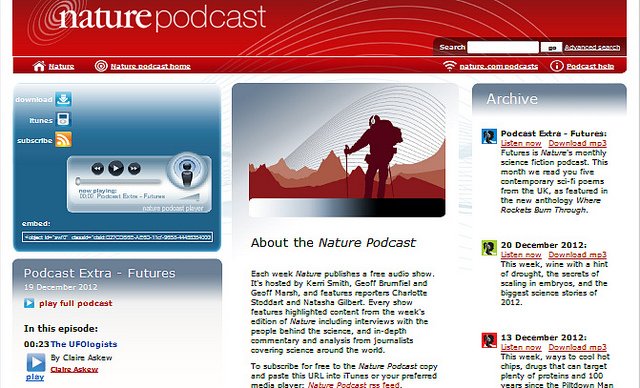Click the play text link under UFOlogists
The image size is (640, 388).
tap(35, 377)
